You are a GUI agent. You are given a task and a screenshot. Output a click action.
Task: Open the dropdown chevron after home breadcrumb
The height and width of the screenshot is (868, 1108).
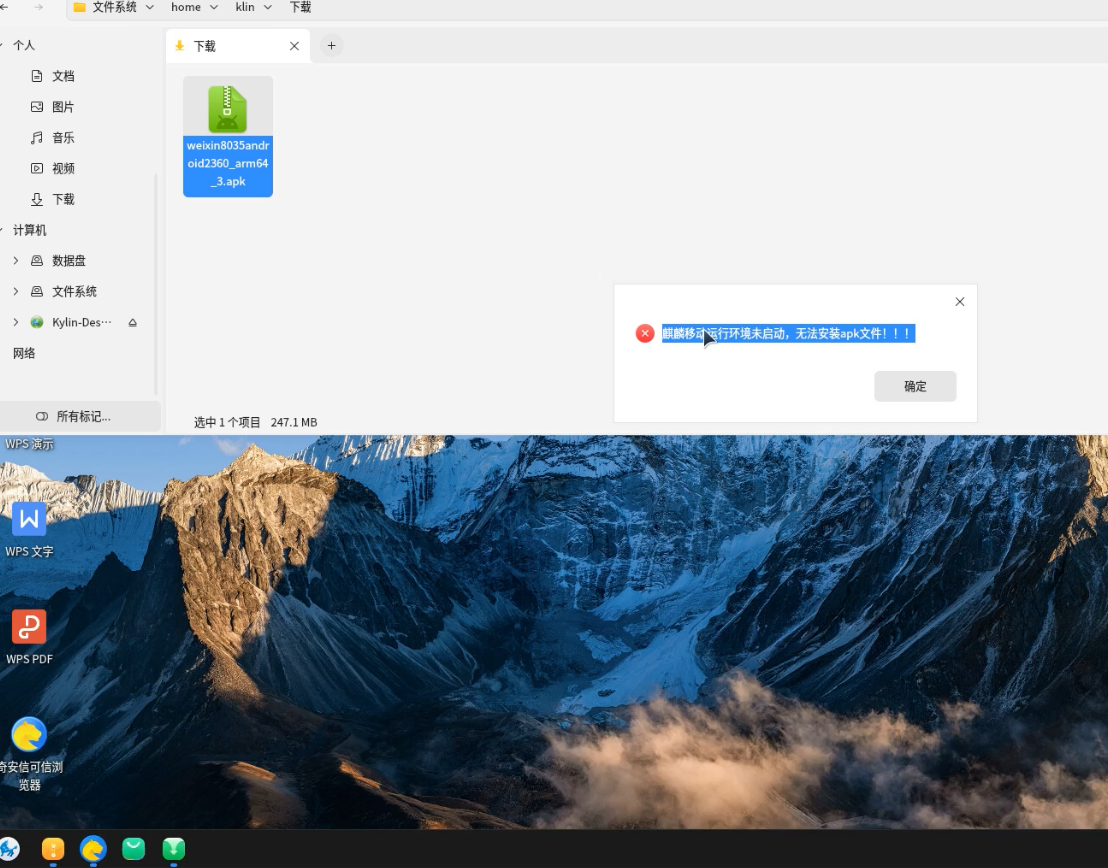[x=213, y=7]
